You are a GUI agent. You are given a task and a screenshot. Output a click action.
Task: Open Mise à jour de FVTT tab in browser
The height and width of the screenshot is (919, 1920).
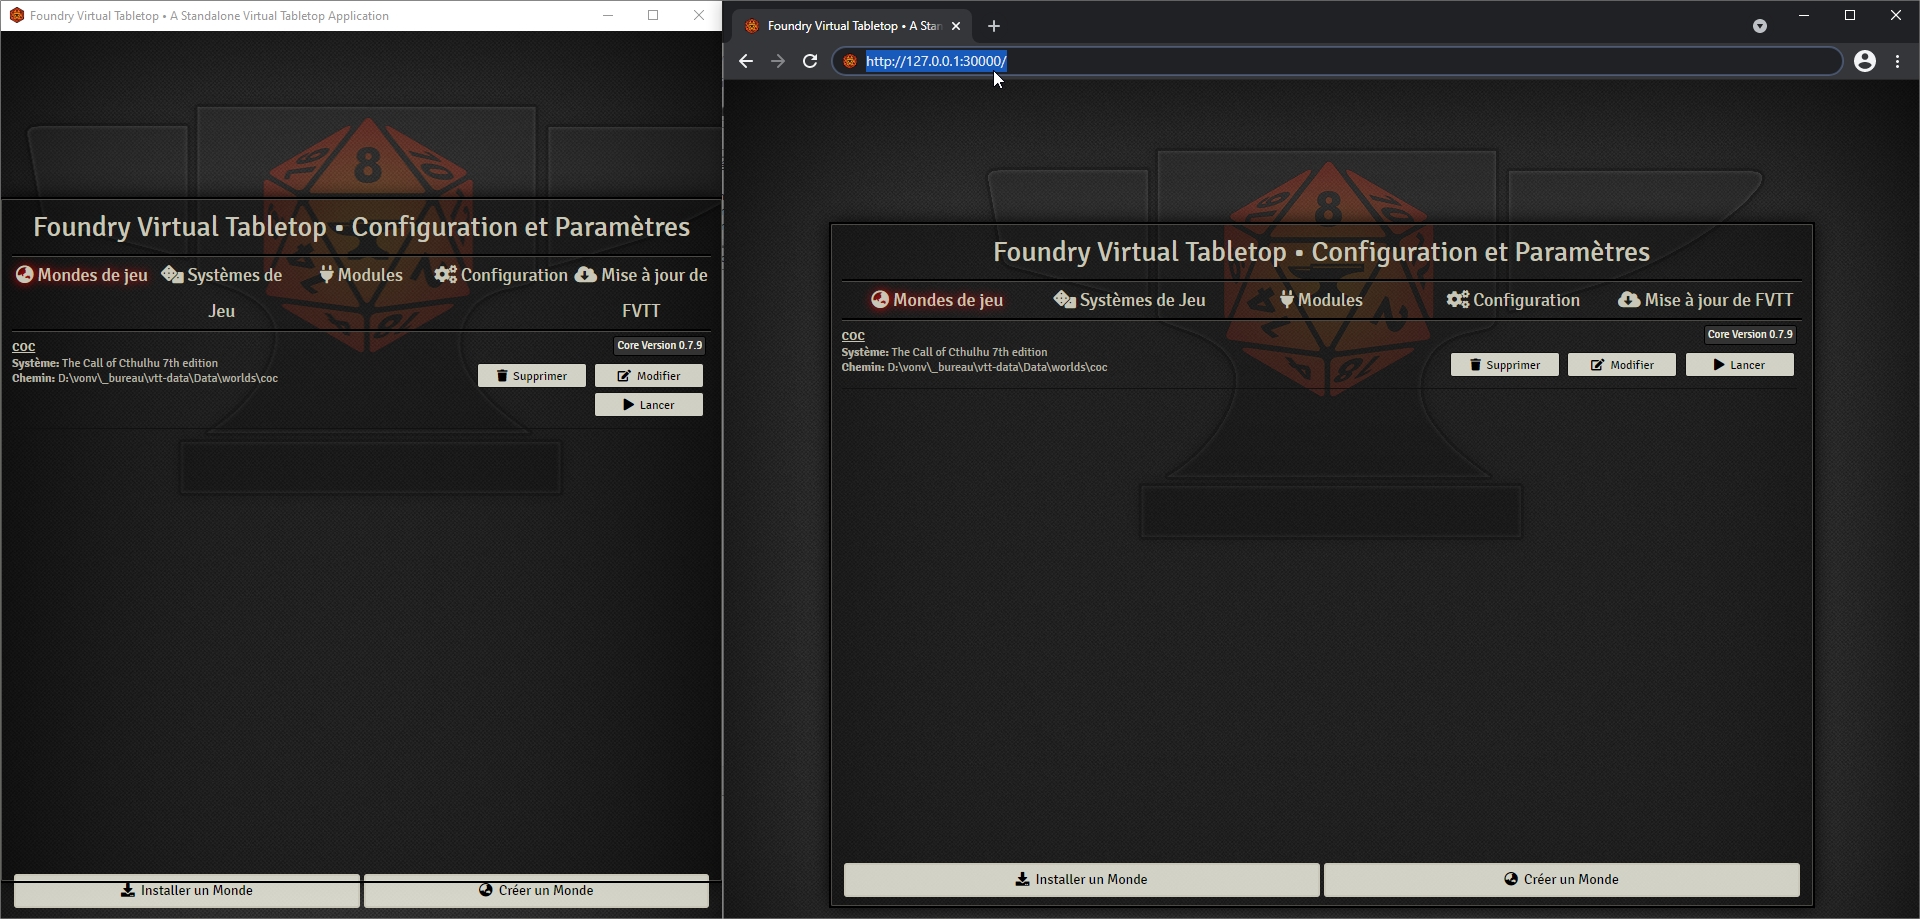tap(1705, 300)
